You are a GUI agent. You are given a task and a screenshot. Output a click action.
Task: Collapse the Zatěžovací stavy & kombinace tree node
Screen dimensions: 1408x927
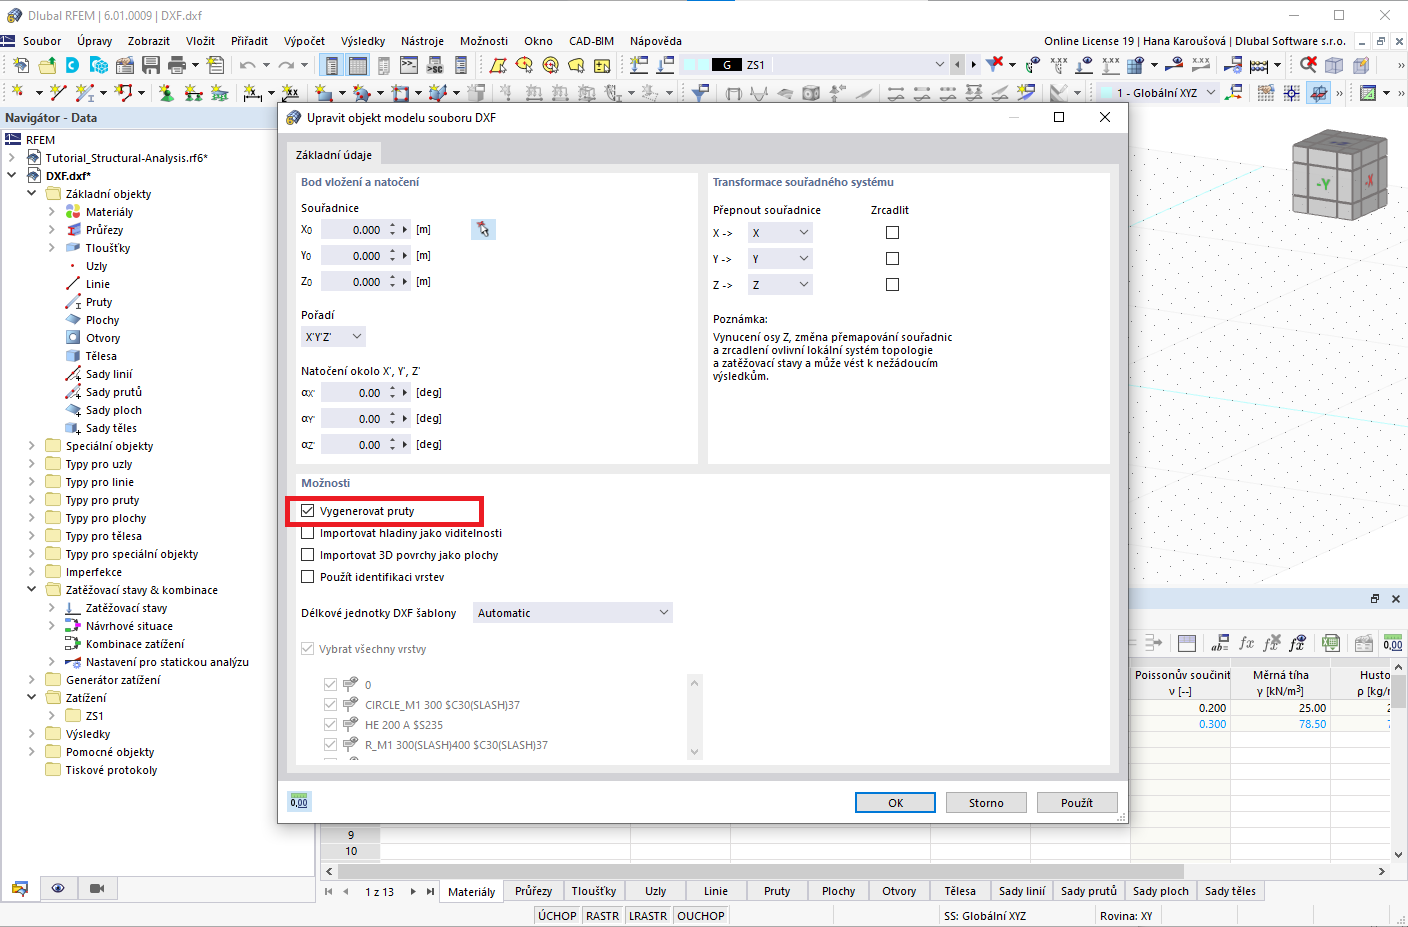pos(31,589)
